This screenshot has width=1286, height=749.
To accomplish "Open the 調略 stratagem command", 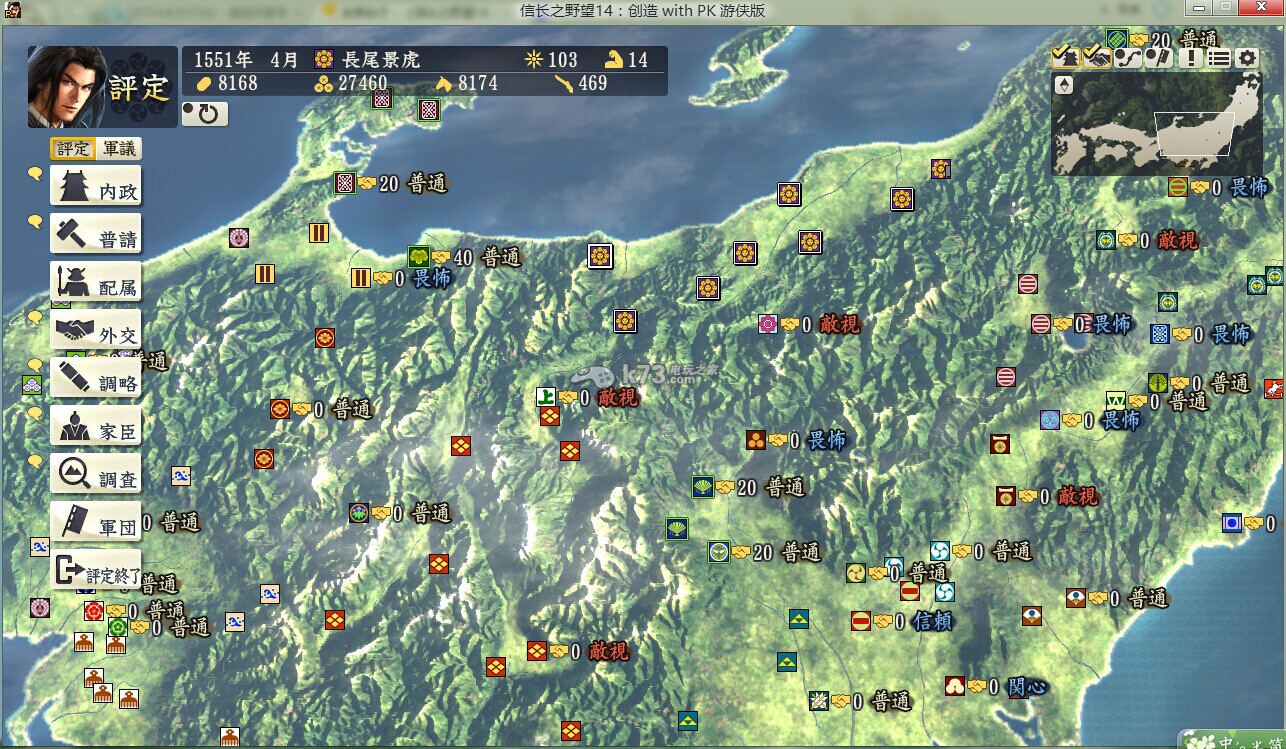I will pyautogui.click(x=96, y=380).
